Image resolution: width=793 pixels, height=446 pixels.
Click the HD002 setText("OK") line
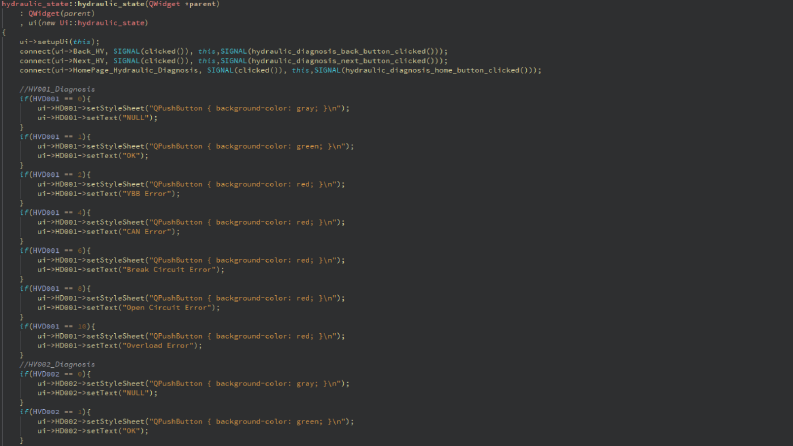[93, 431]
